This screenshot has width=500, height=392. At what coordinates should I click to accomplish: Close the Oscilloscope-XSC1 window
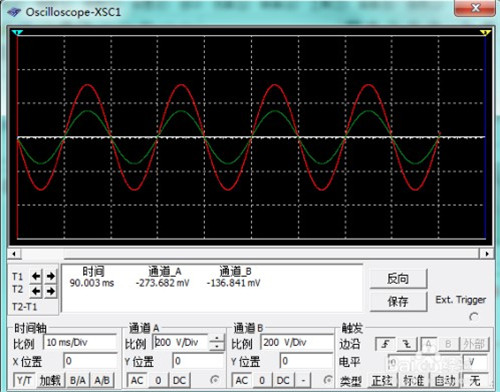(475, 8)
